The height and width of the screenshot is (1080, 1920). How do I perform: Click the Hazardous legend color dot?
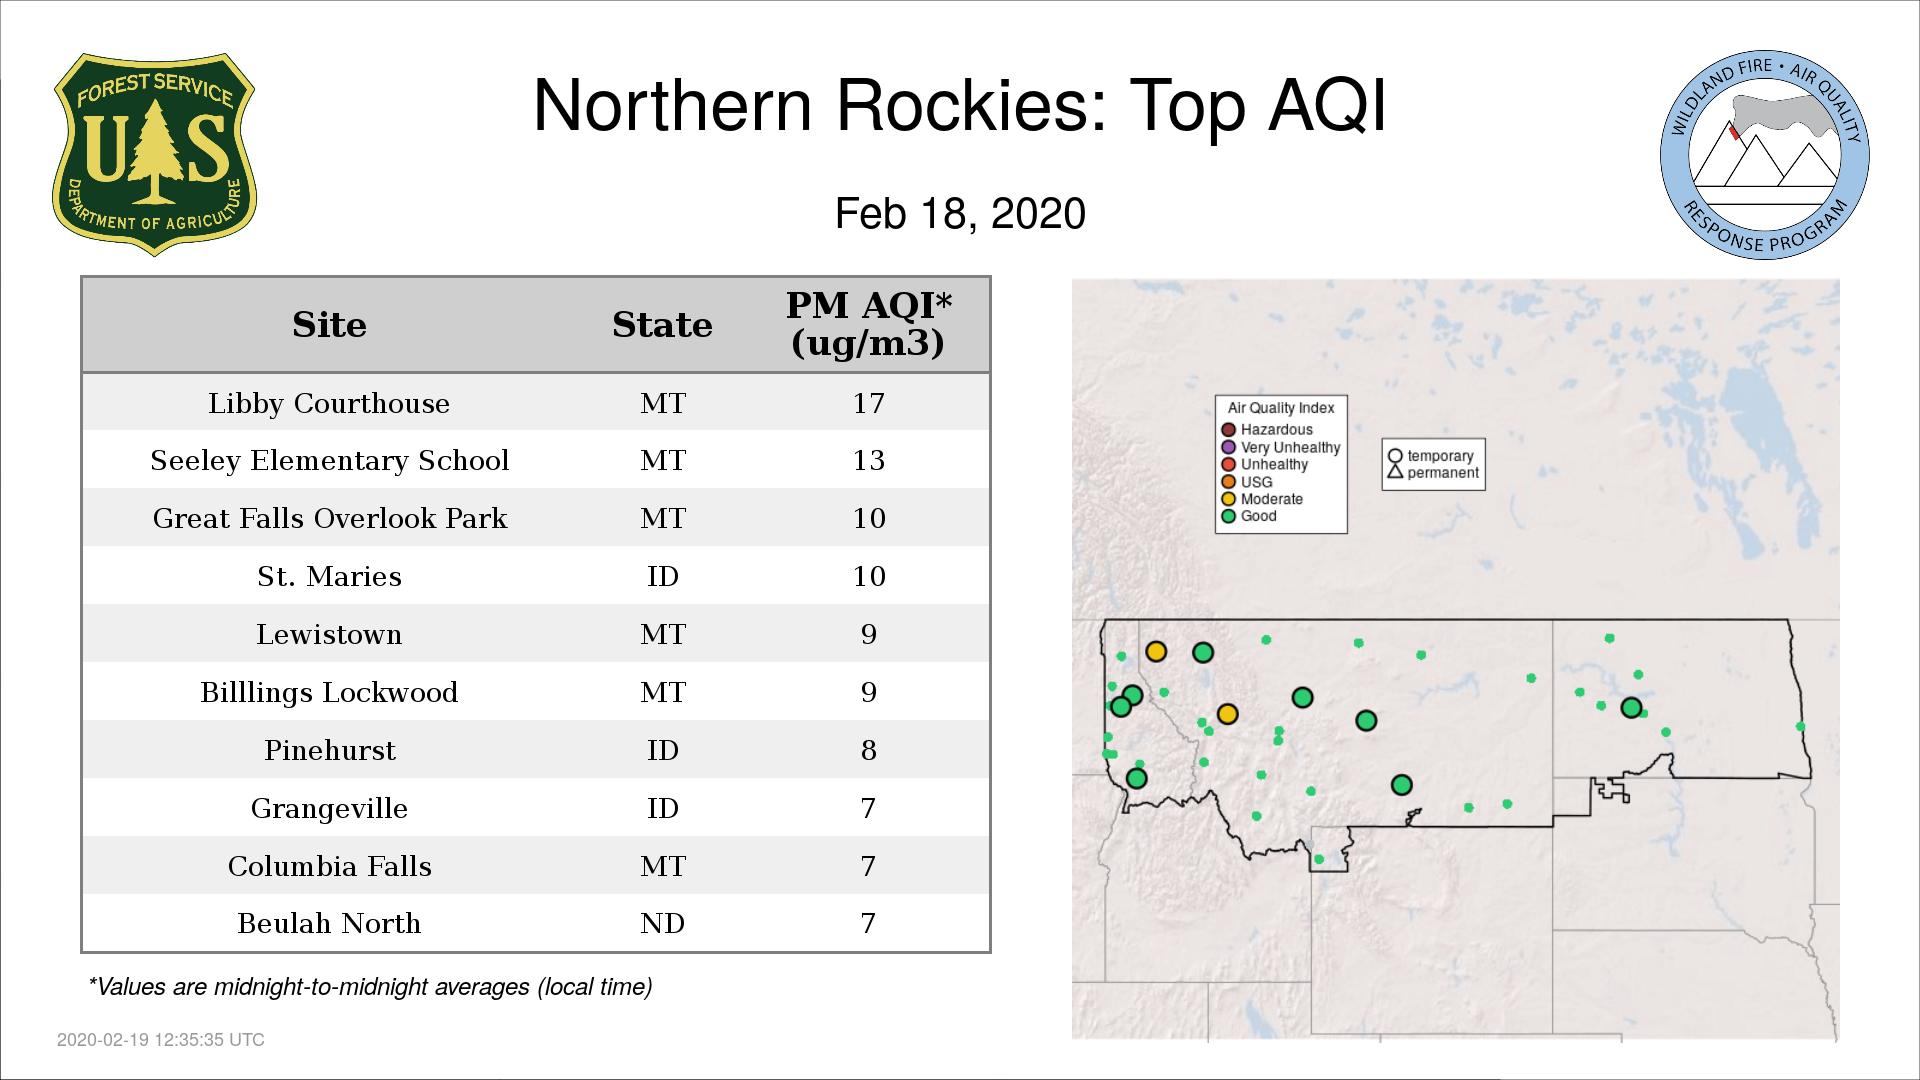click(x=1229, y=430)
